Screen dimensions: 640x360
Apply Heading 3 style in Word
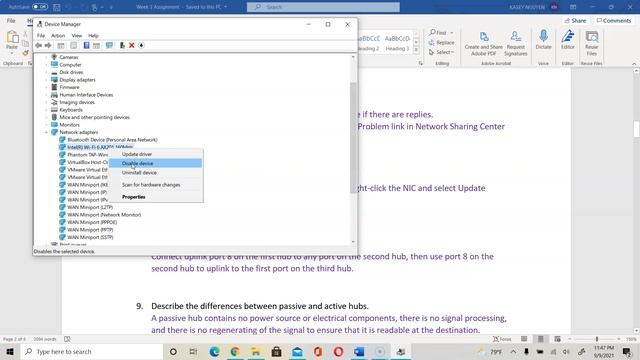tap(397, 43)
